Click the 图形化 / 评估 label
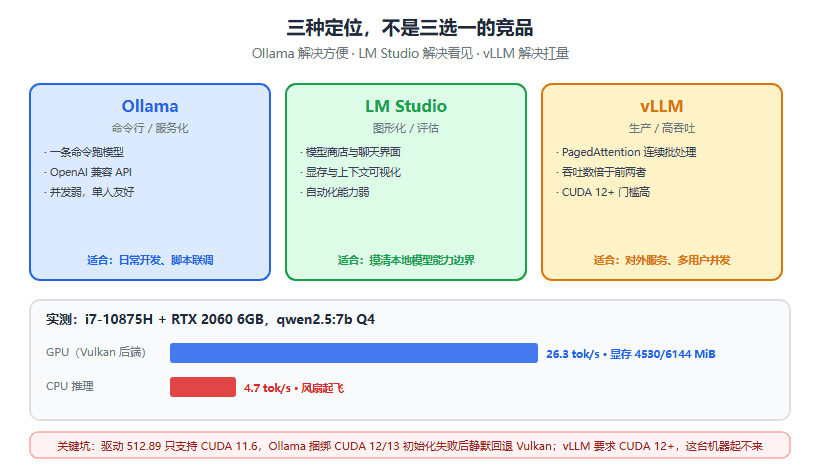This screenshot has height=470, width=820. click(x=406, y=128)
